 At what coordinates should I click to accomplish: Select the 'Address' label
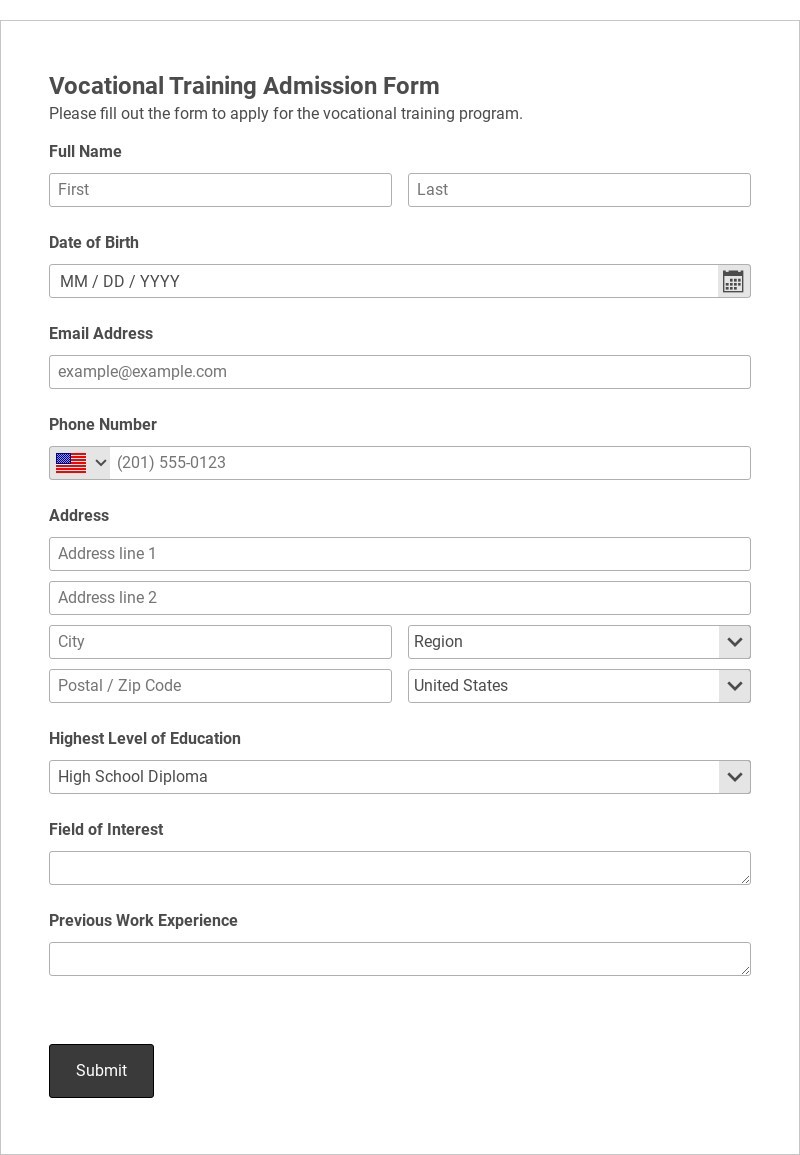click(x=79, y=516)
